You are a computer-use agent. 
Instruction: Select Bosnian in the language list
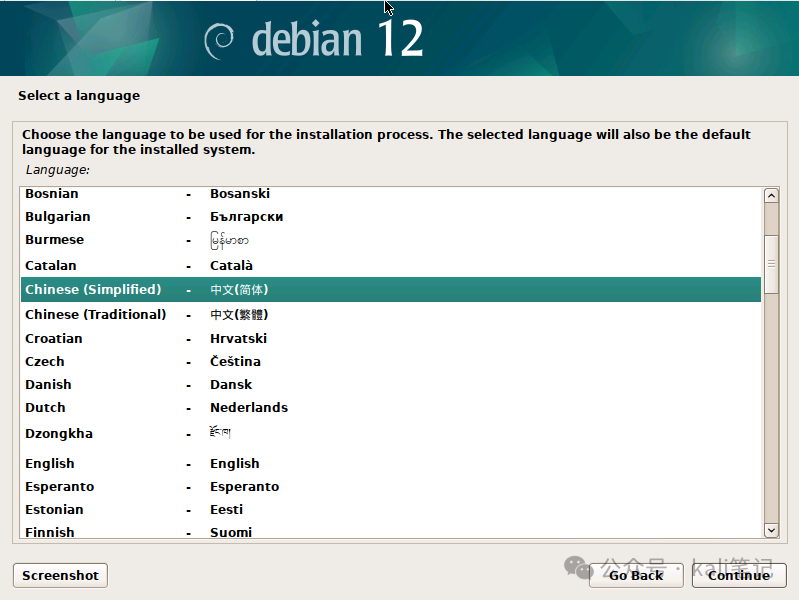[x=391, y=194]
